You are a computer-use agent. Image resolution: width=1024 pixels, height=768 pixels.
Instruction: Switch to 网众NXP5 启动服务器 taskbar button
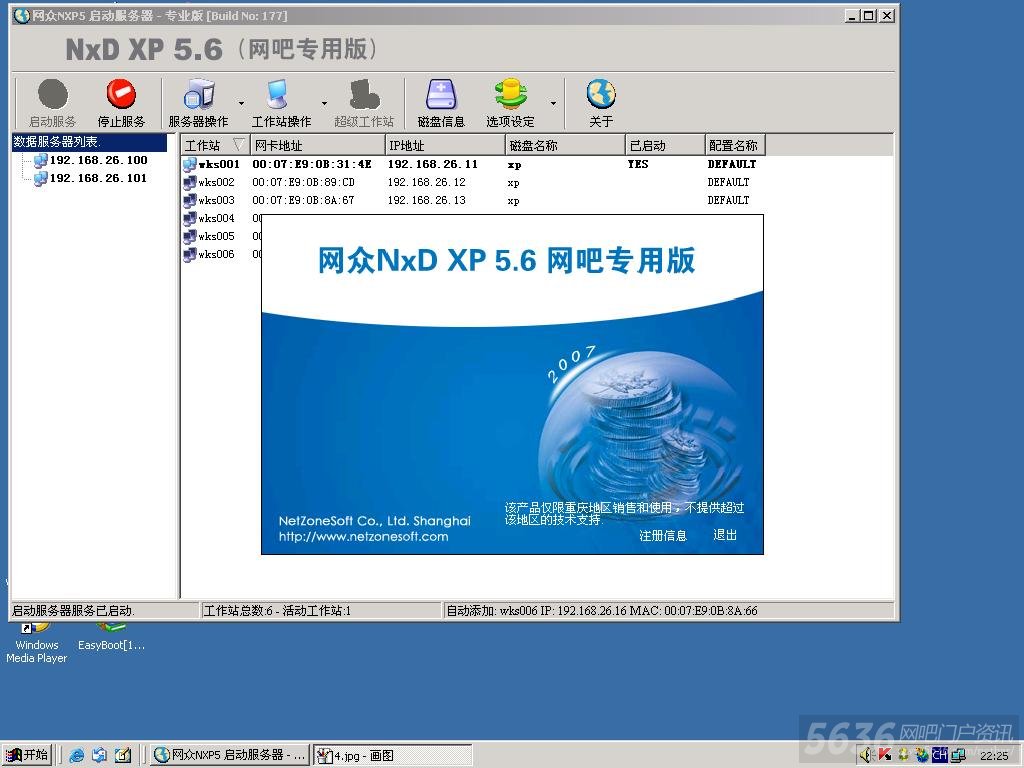click(x=229, y=755)
